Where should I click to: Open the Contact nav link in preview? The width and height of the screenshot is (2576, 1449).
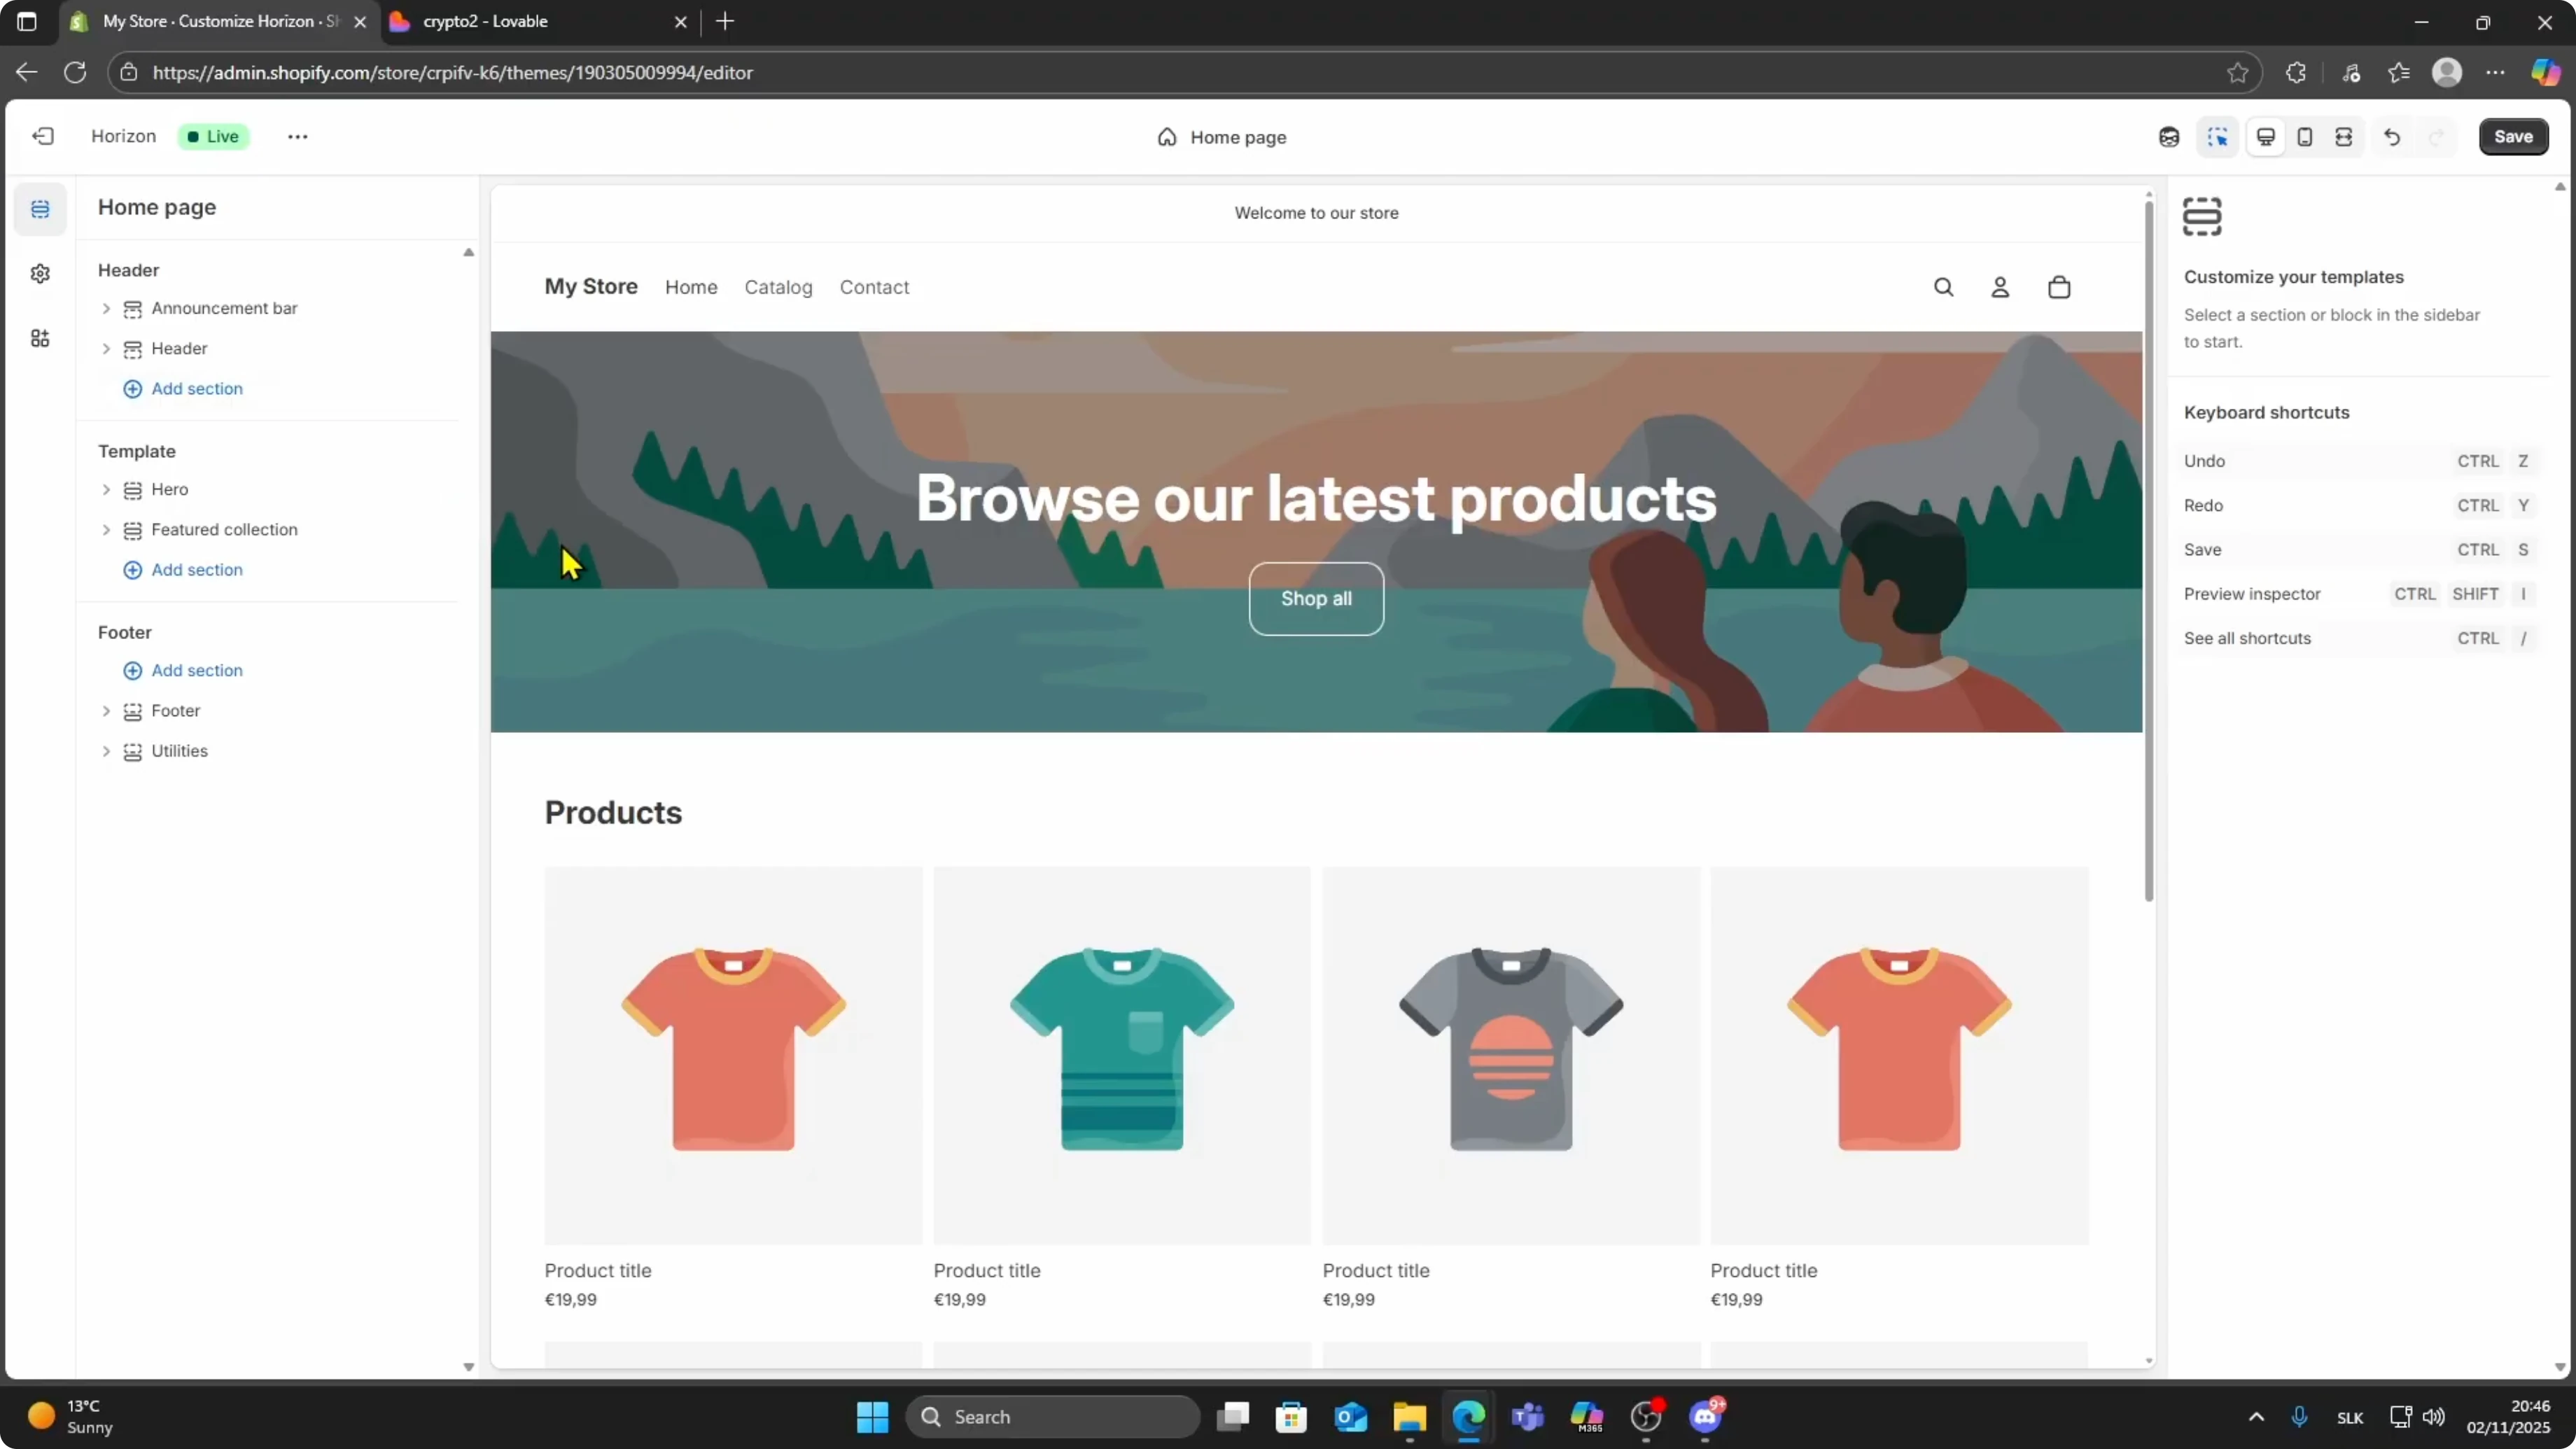pos(874,287)
